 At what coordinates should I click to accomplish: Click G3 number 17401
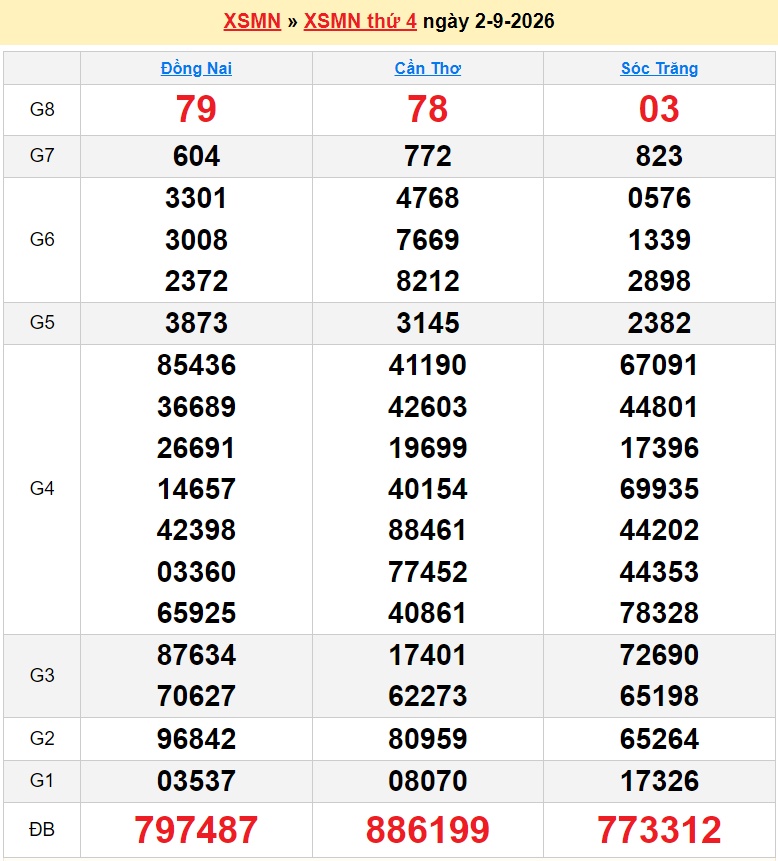tap(428, 655)
